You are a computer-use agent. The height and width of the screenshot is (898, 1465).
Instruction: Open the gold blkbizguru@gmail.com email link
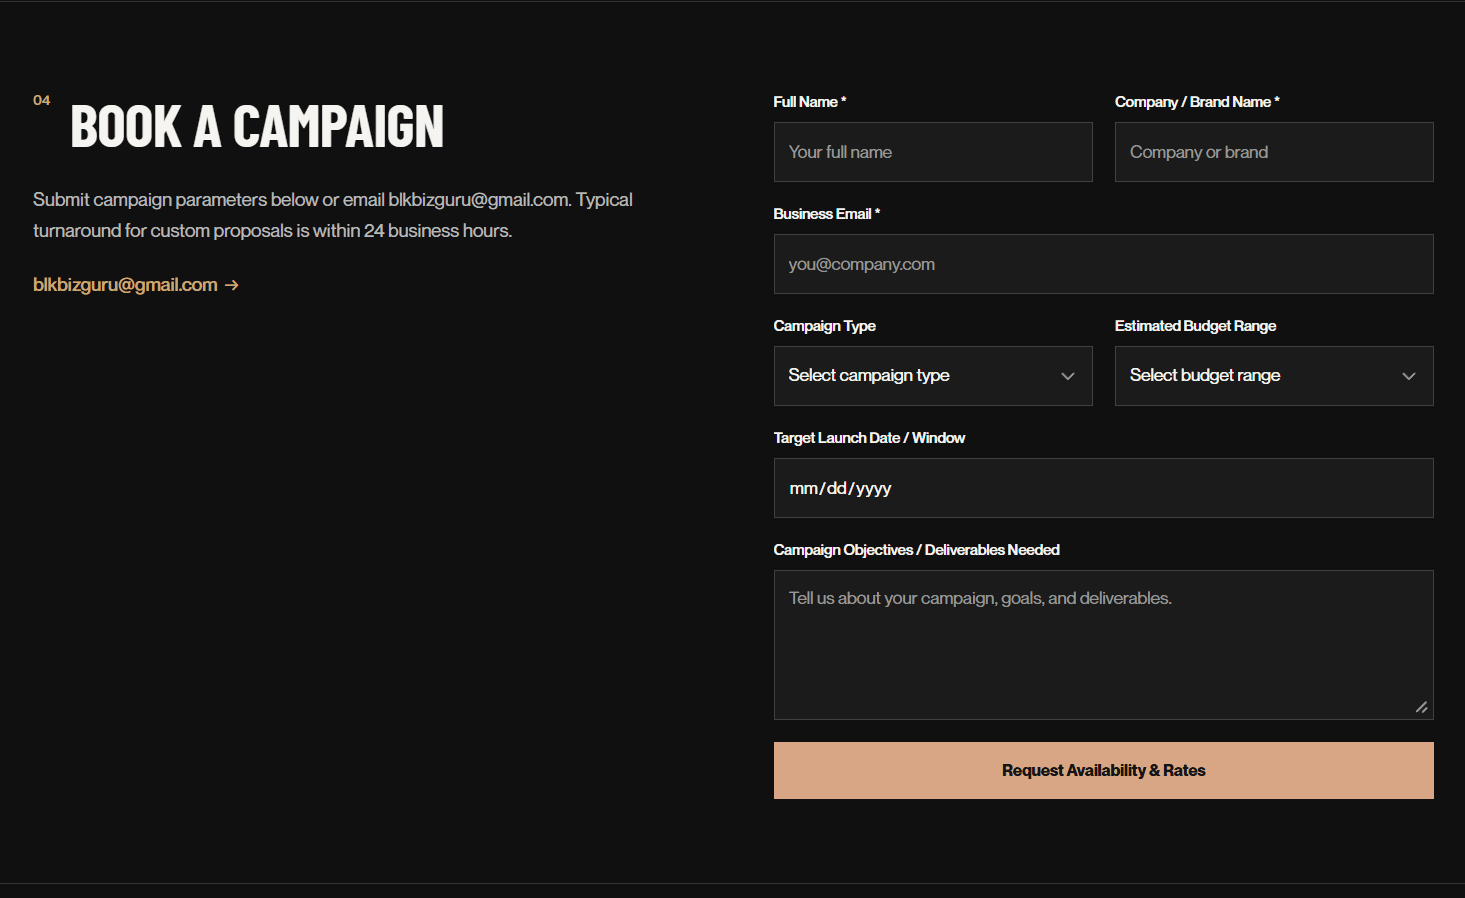[136, 285]
